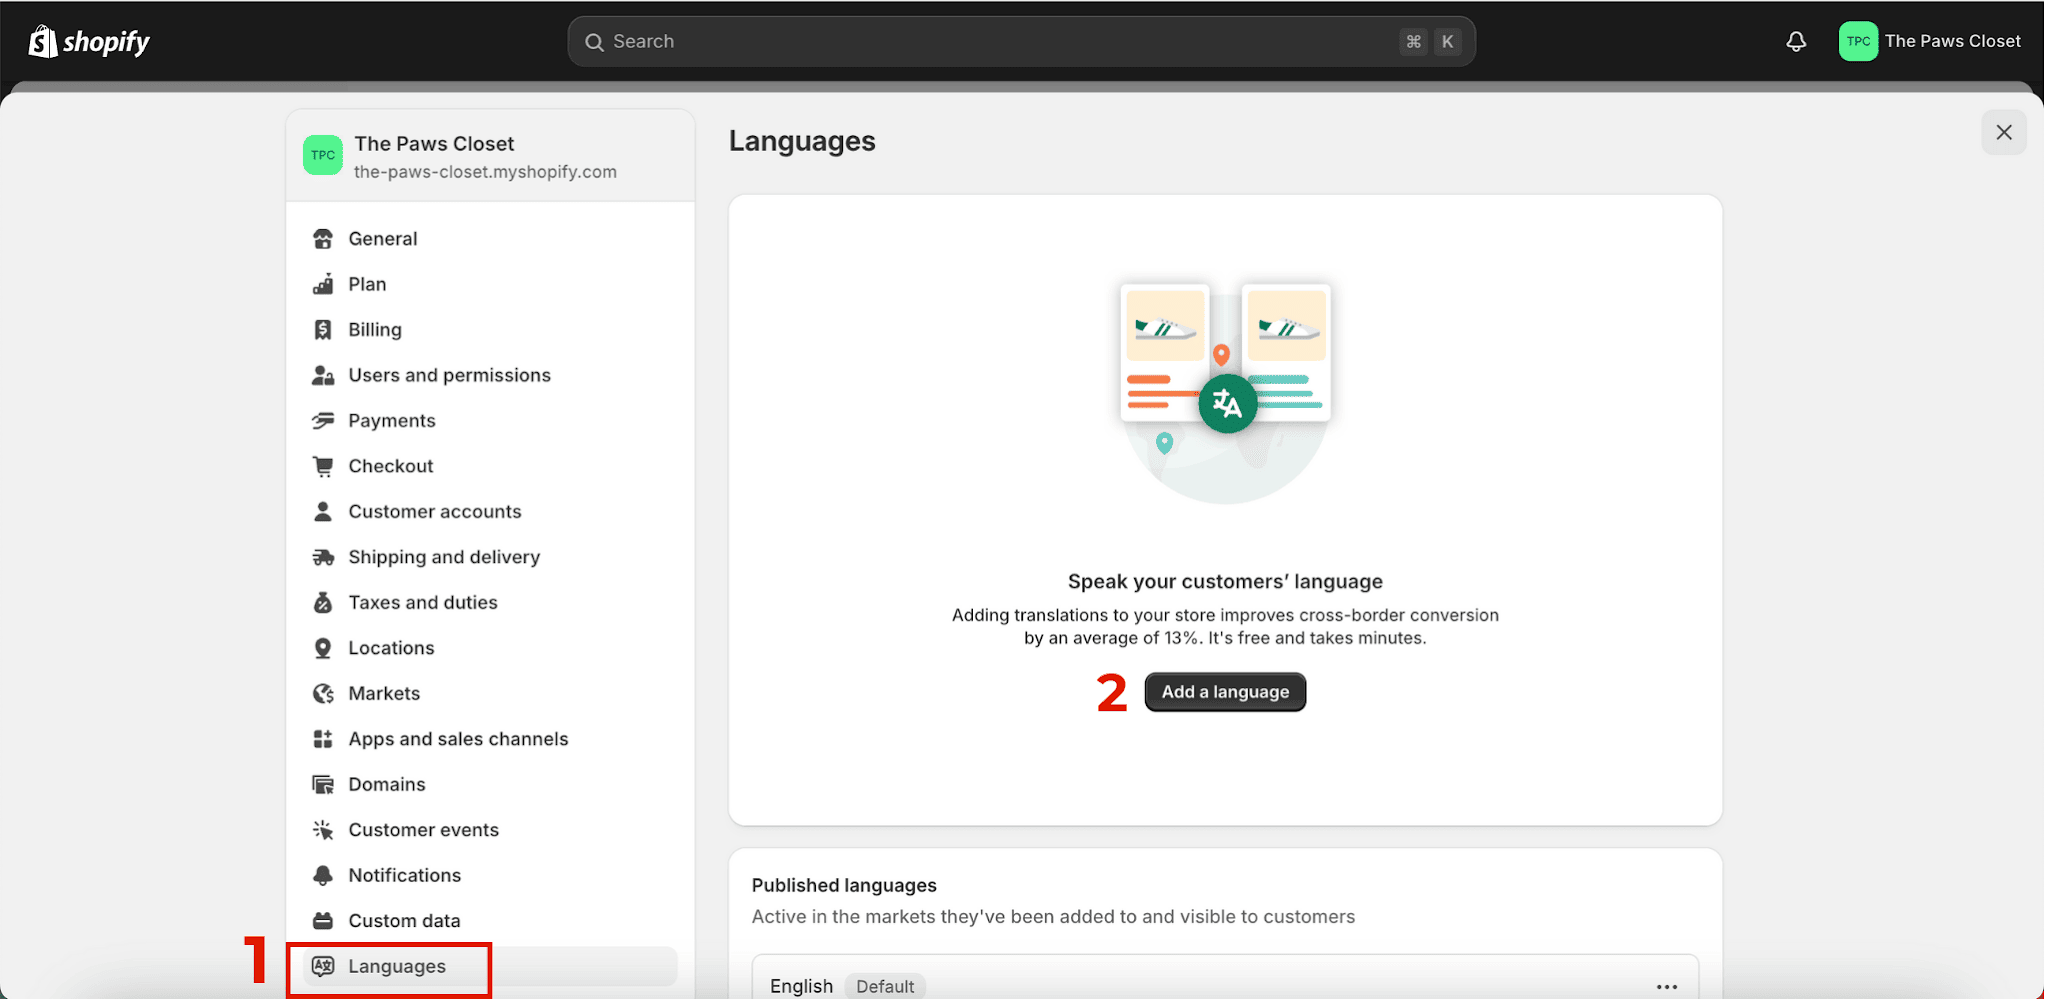Screen dimensions: 2048x999
Task: Click the Notifications bell in sidebar
Action: click(323, 876)
